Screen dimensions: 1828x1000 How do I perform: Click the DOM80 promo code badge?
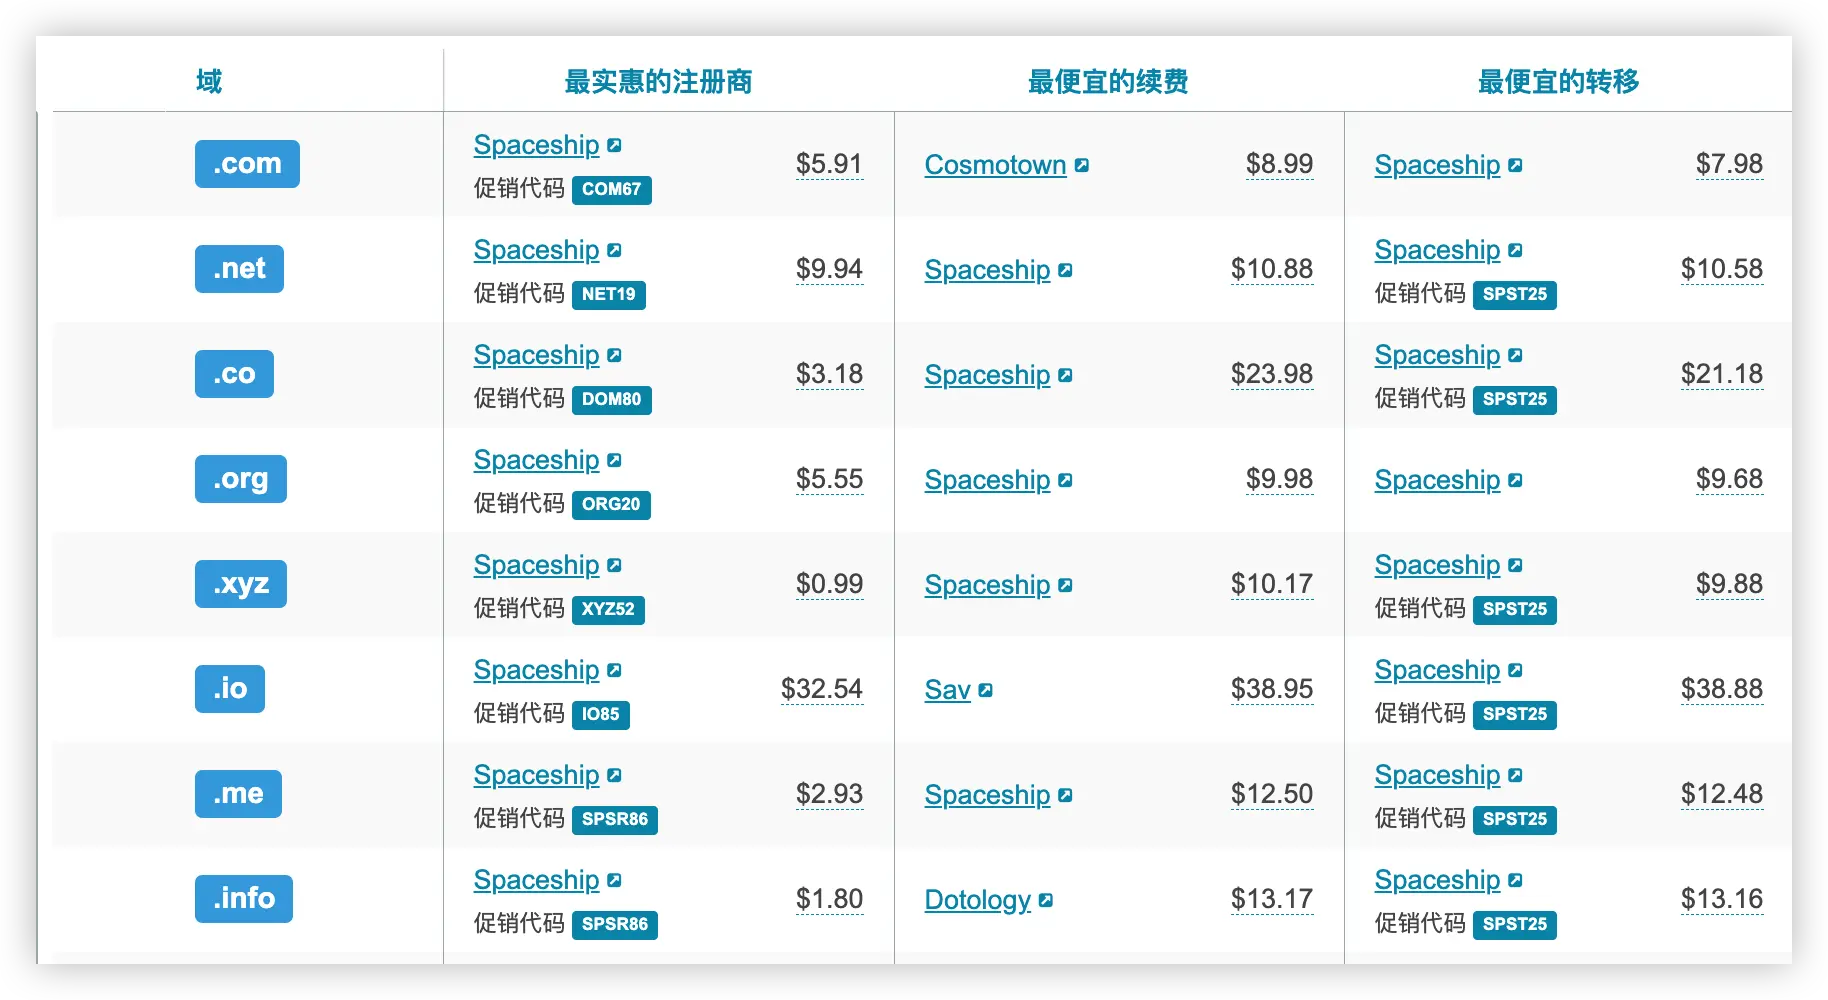[x=612, y=399]
